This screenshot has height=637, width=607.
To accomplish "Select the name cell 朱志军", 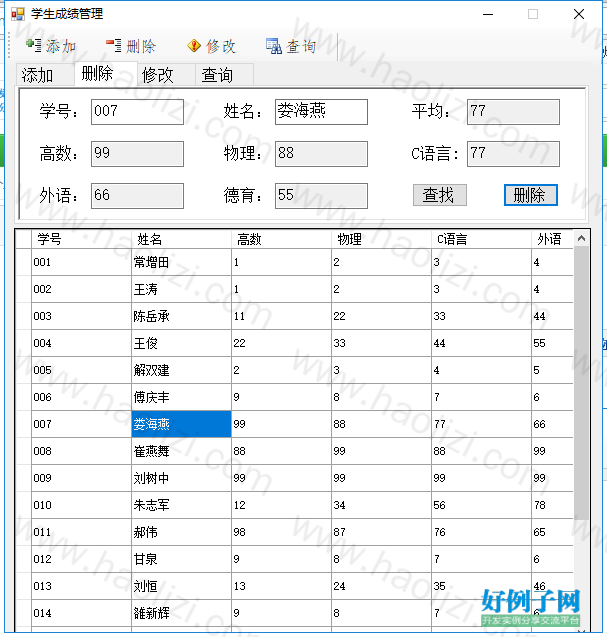I will point(181,505).
